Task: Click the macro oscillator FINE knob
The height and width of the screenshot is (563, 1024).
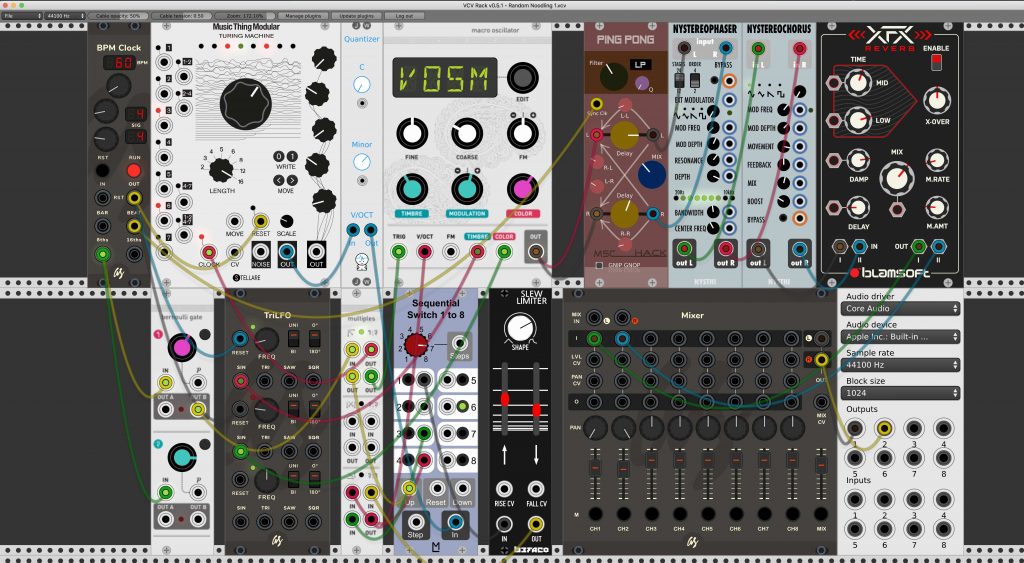Action: click(x=411, y=133)
